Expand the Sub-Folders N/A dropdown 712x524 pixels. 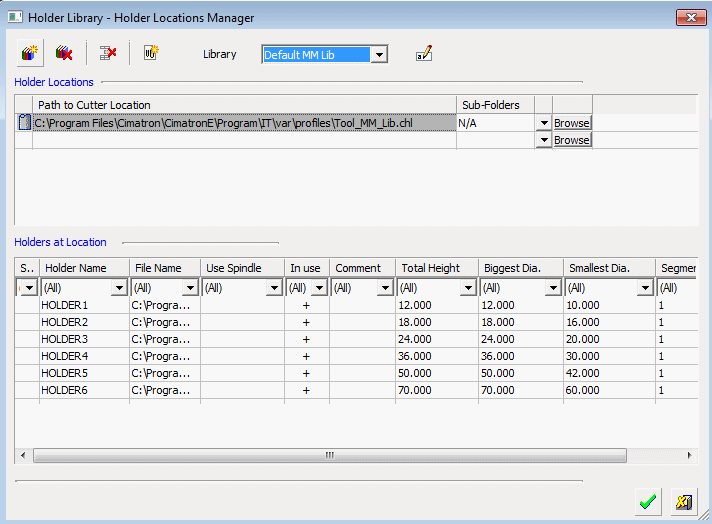tap(543, 123)
